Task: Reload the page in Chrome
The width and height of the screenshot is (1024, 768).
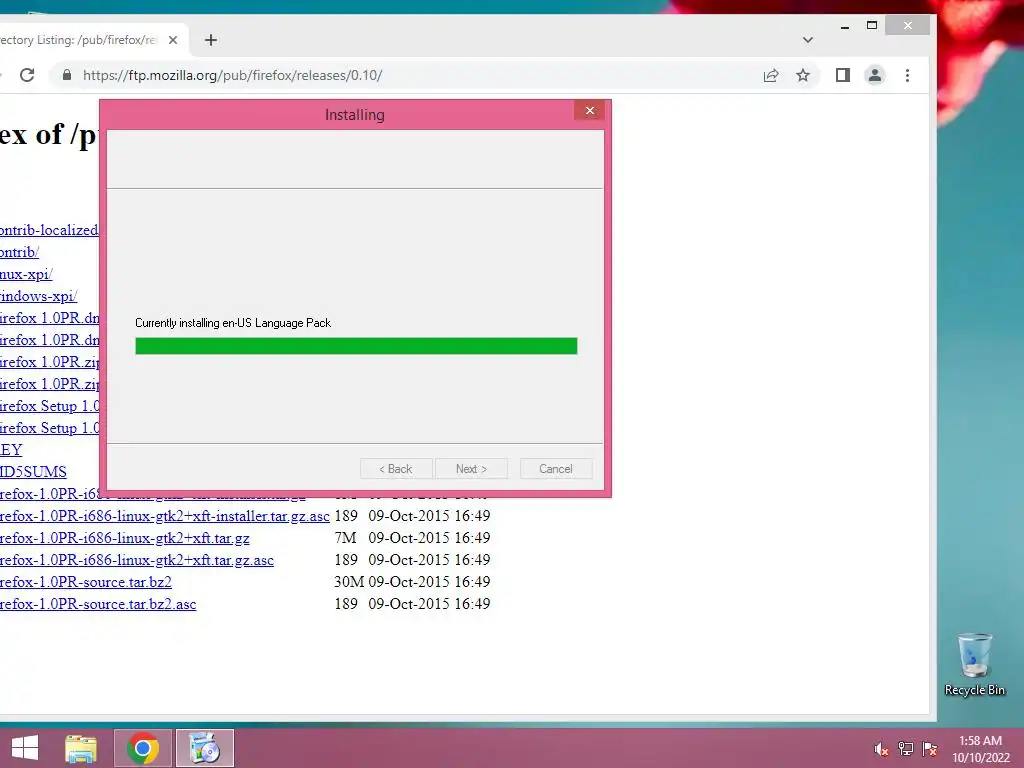Action: click(27, 75)
